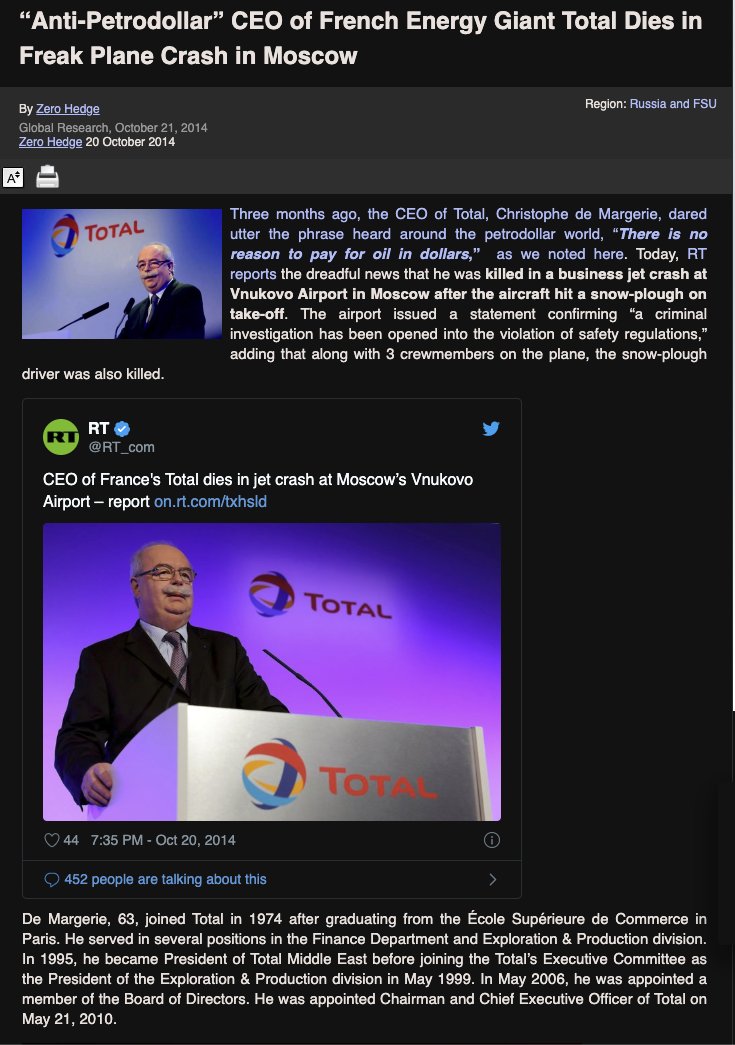The image size is (735, 1045).
Task: Open the Russia and FSU region link
Action: coord(673,103)
